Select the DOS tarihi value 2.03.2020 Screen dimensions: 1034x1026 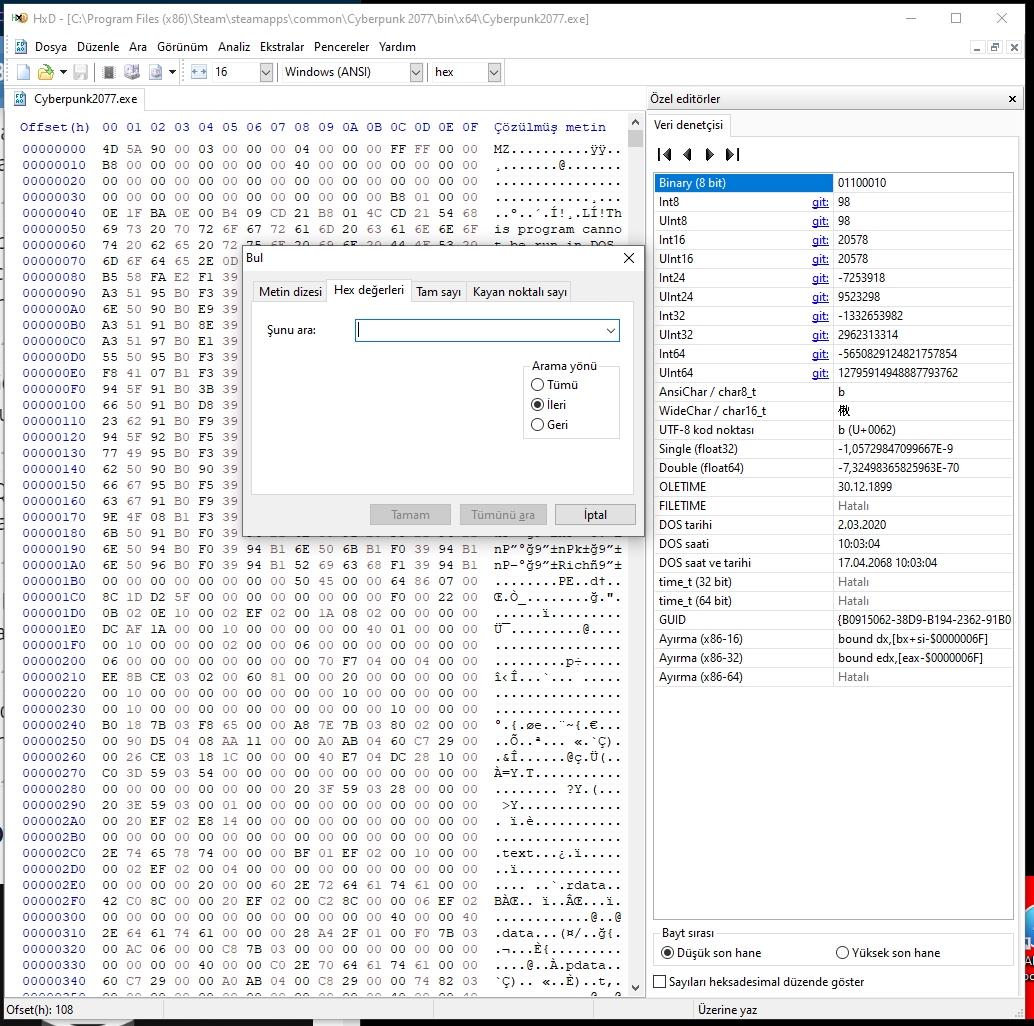[x=862, y=525]
